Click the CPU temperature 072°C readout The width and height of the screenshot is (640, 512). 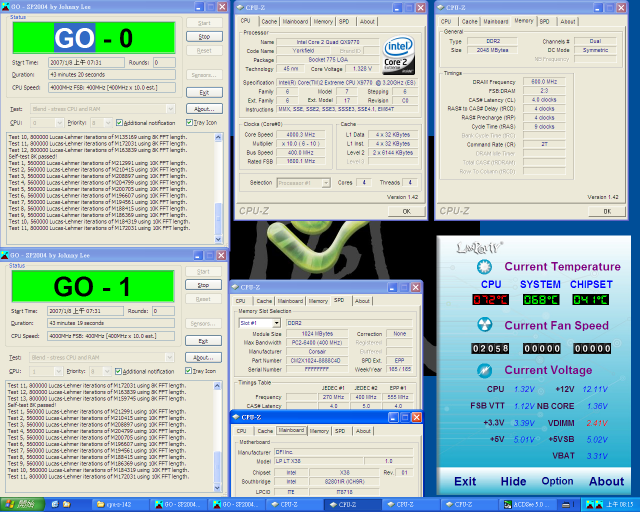coord(490,300)
